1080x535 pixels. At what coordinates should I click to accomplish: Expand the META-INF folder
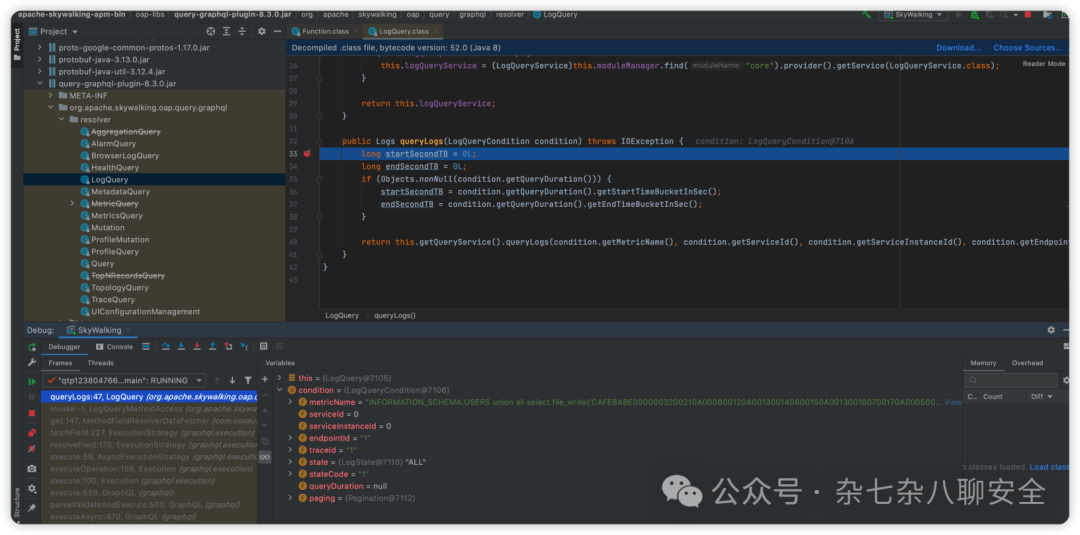[x=50, y=95]
